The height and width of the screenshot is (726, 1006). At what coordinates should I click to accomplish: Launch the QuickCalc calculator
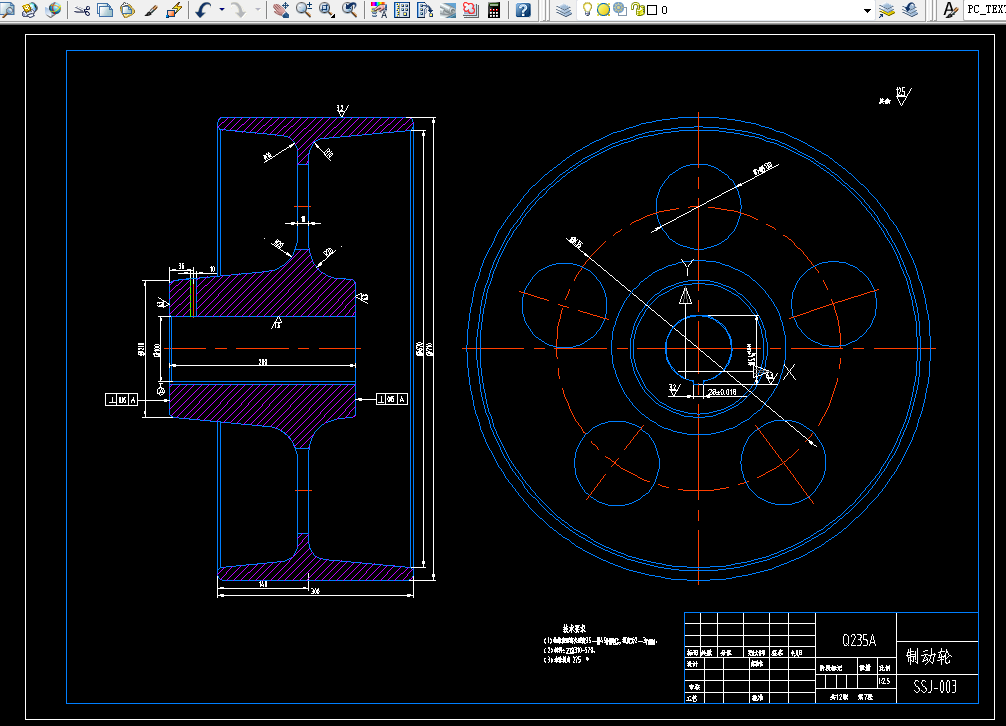494,10
